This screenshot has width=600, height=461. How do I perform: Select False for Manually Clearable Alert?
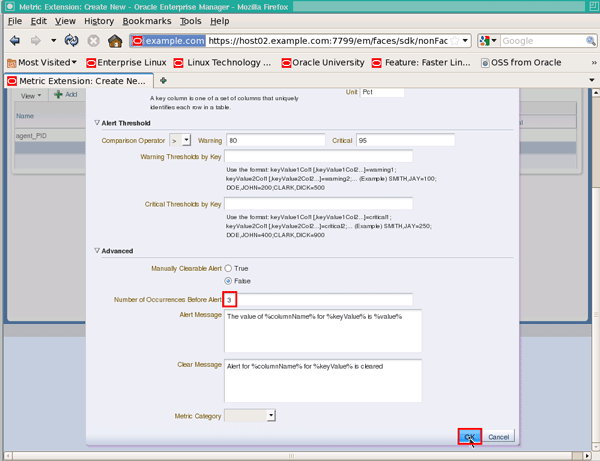coord(228,281)
